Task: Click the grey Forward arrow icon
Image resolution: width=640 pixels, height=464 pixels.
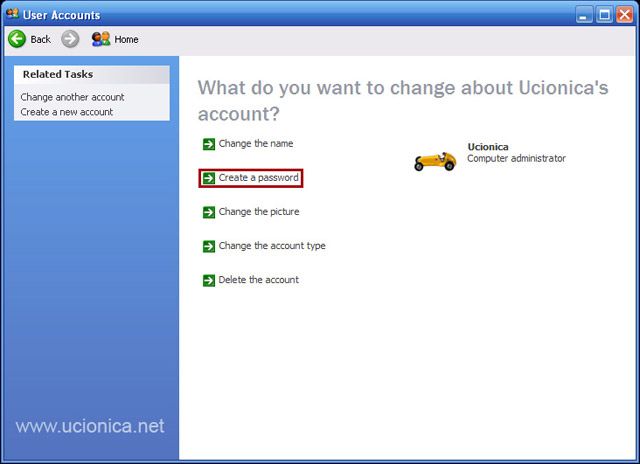Action: point(70,39)
